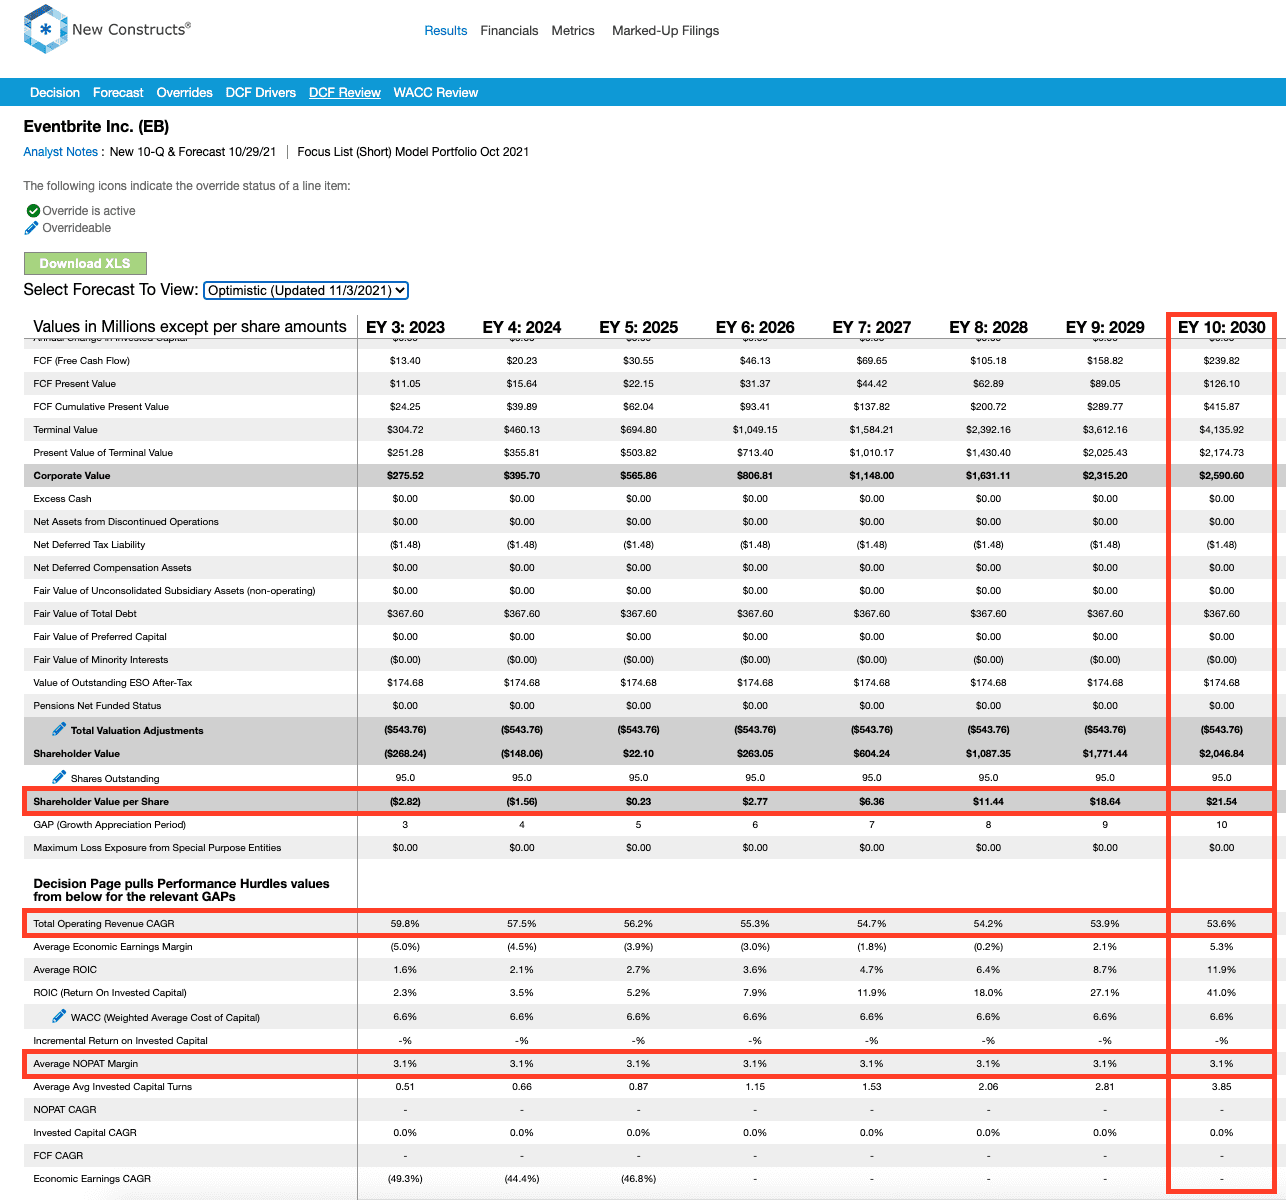Click the Incremental Return on Invested Capital label
Image resolution: width=1286 pixels, height=1200 pixels.
pyautogui.click(x=121, y=1040)
